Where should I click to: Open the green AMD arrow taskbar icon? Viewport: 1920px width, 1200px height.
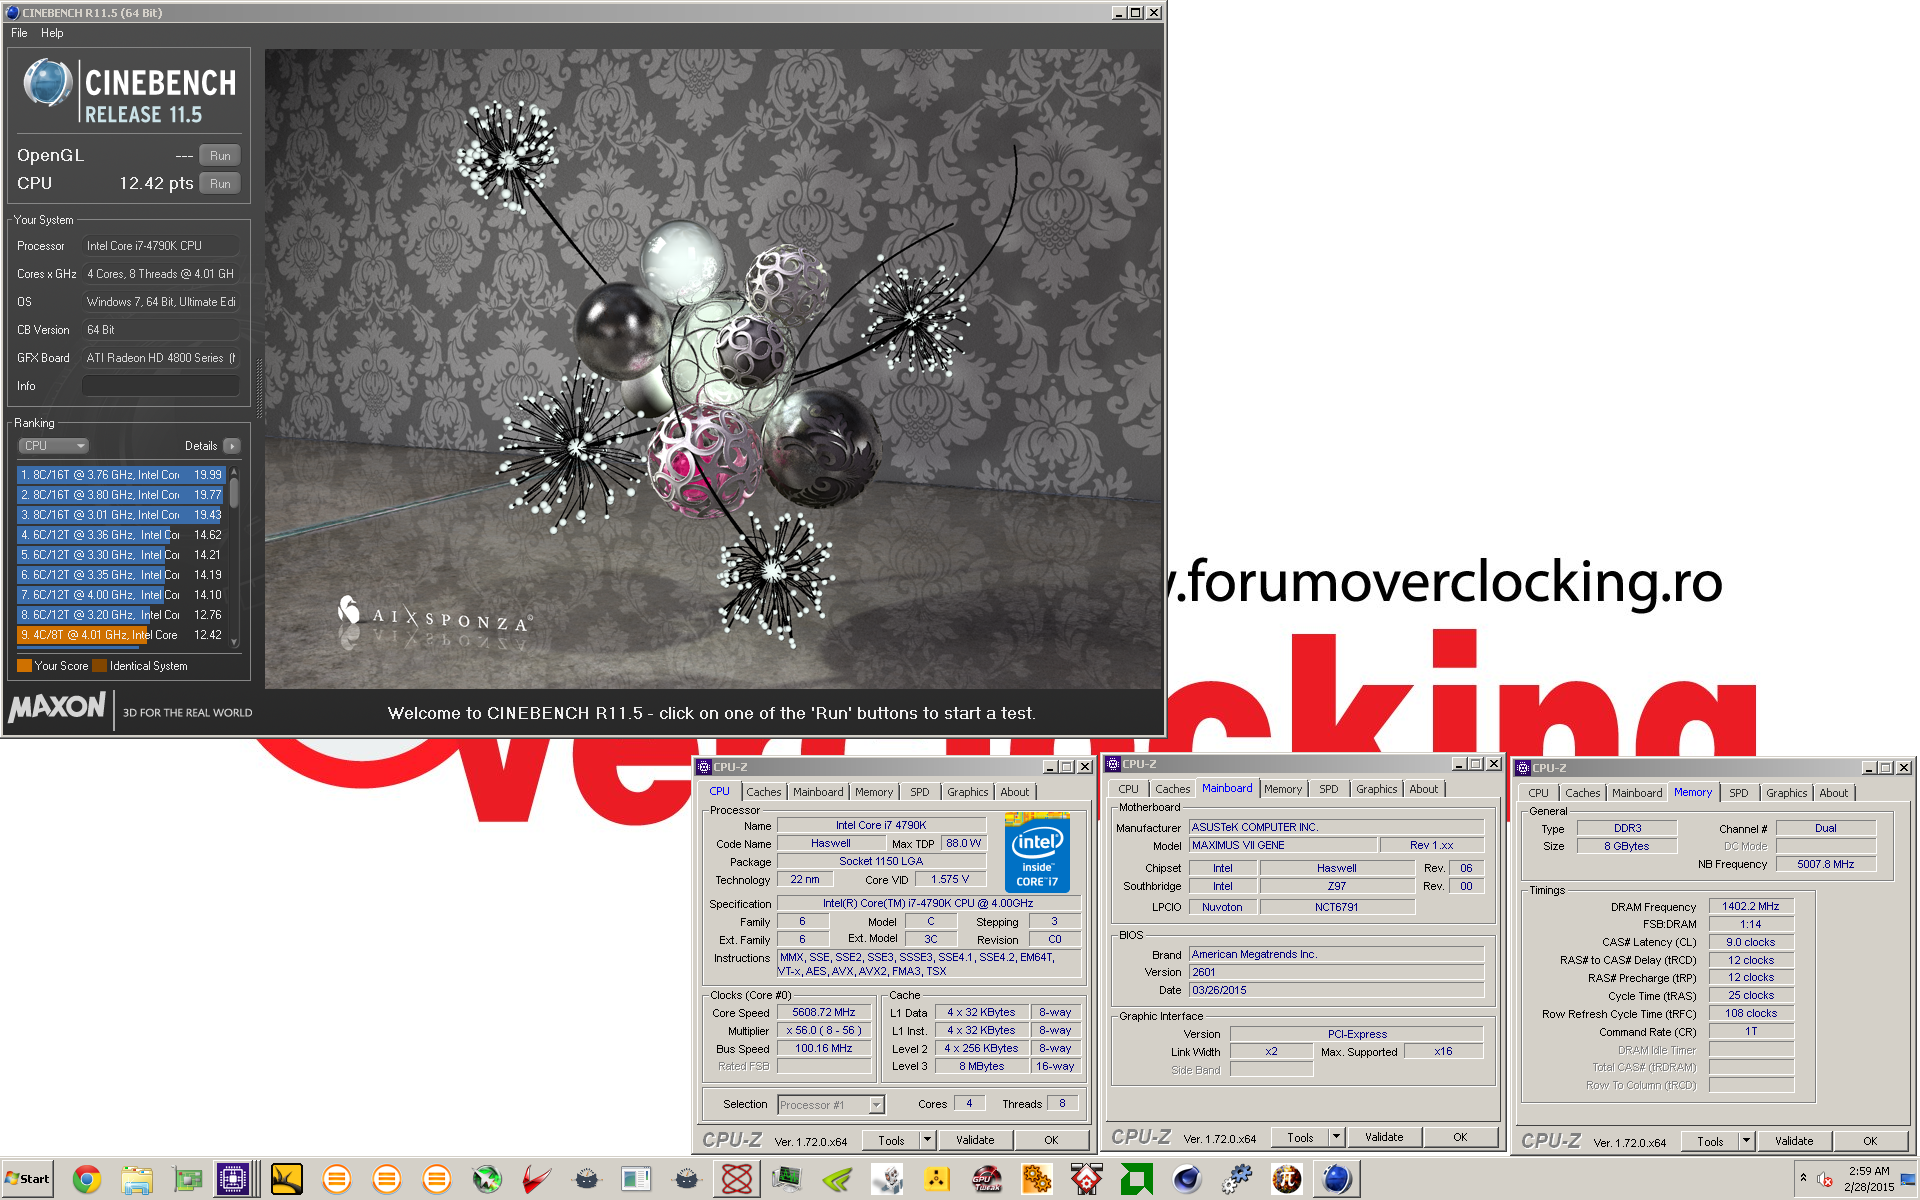tap(1137, 1179)
